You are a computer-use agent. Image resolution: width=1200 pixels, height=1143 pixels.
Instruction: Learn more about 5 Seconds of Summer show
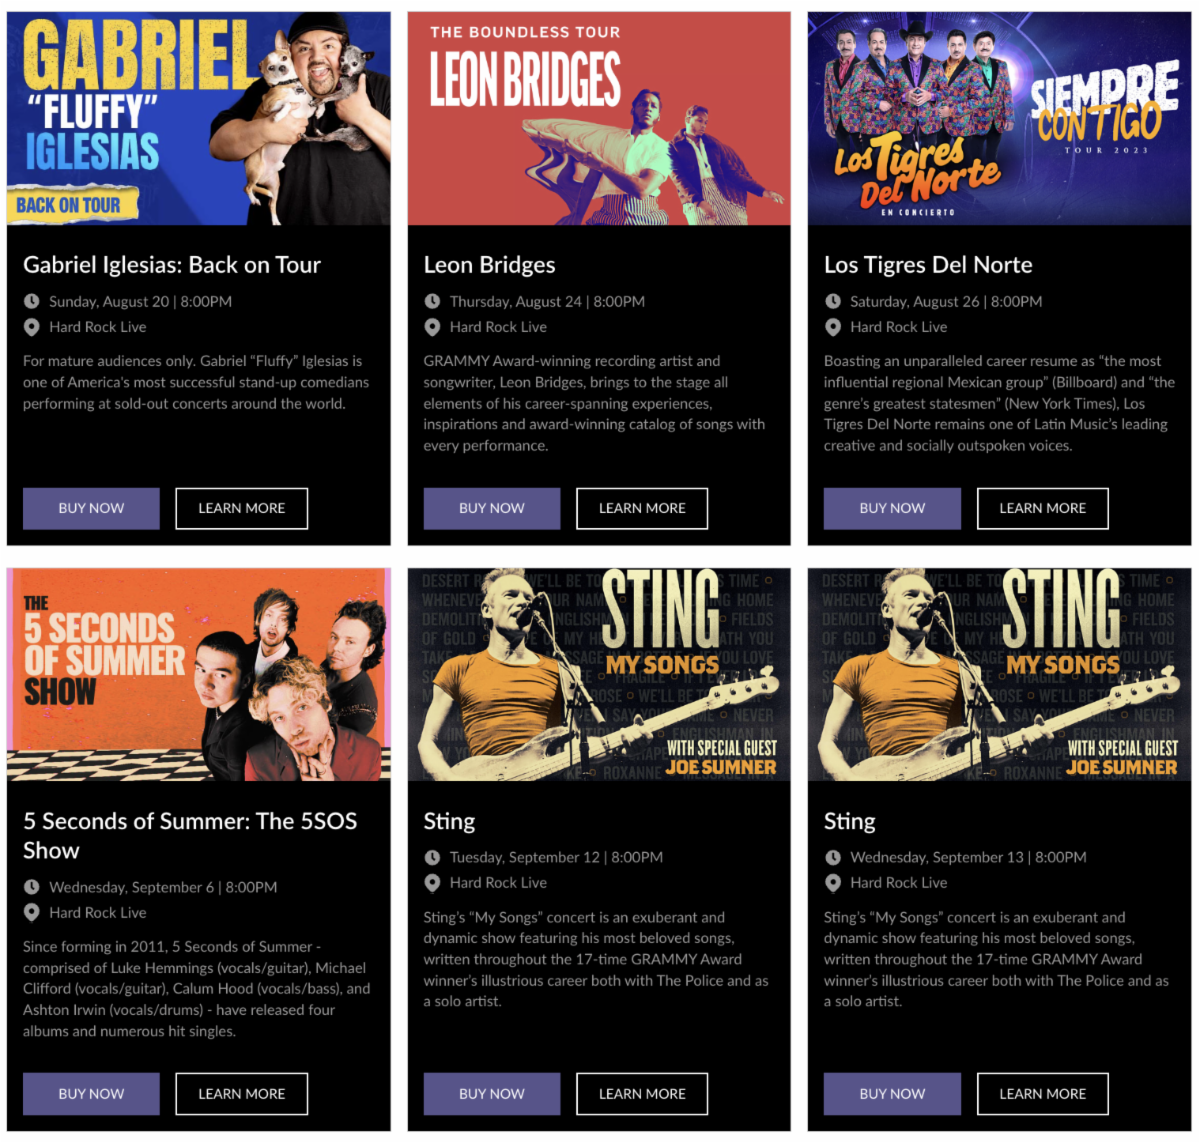click(x=242, y=1094)
